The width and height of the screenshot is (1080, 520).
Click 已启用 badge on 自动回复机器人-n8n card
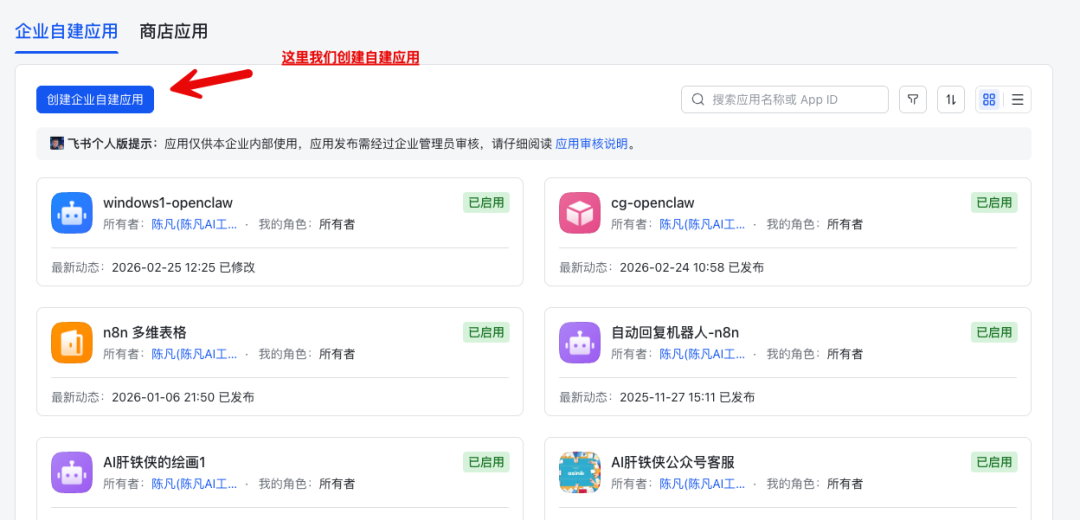[x=995, y=332]
